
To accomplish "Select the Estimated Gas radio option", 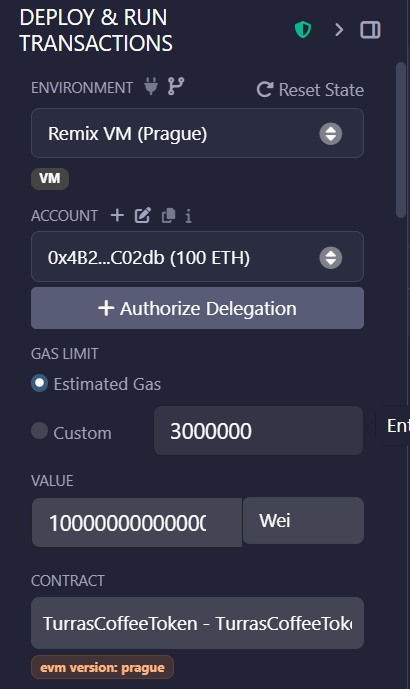I will tap(40, 383).
